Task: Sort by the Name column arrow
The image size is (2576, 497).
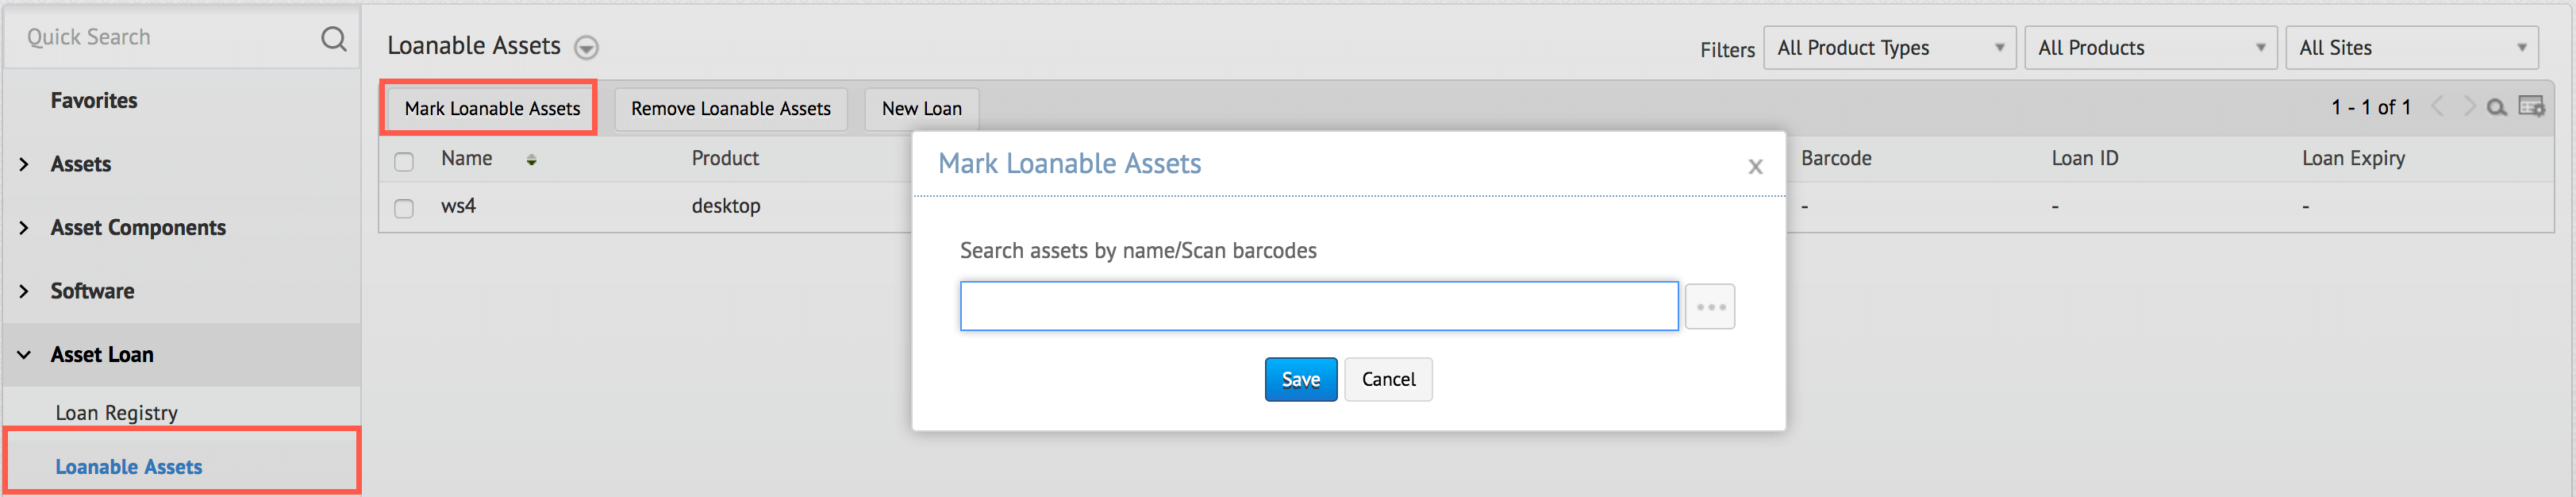Action: pos(531,160)
